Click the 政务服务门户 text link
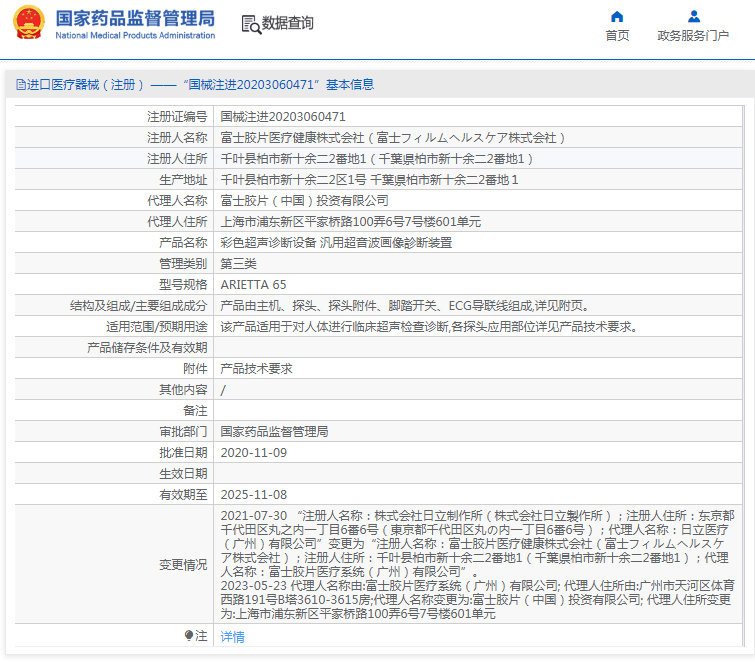 point(693,36)
